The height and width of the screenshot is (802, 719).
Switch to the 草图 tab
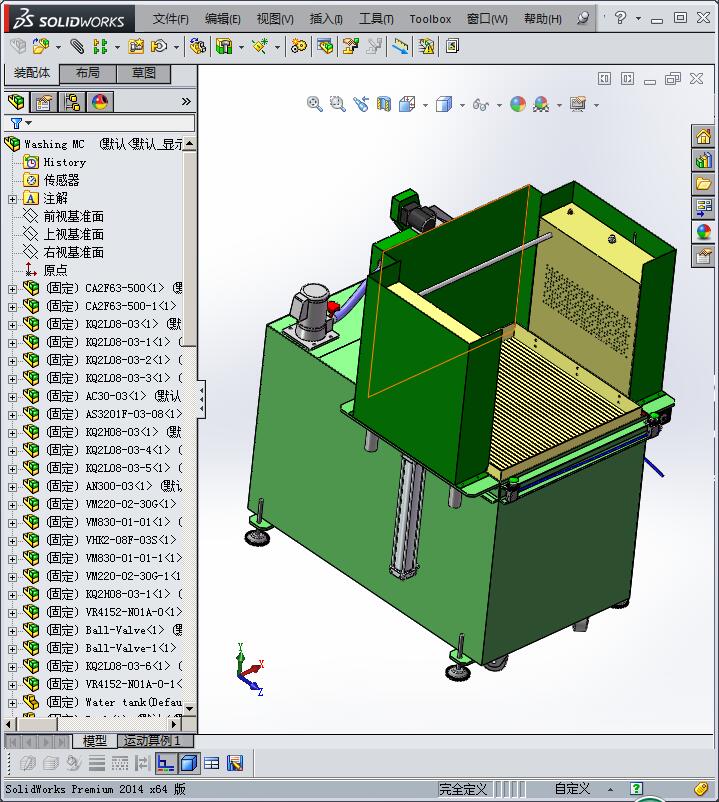click(x=144, y=73)
